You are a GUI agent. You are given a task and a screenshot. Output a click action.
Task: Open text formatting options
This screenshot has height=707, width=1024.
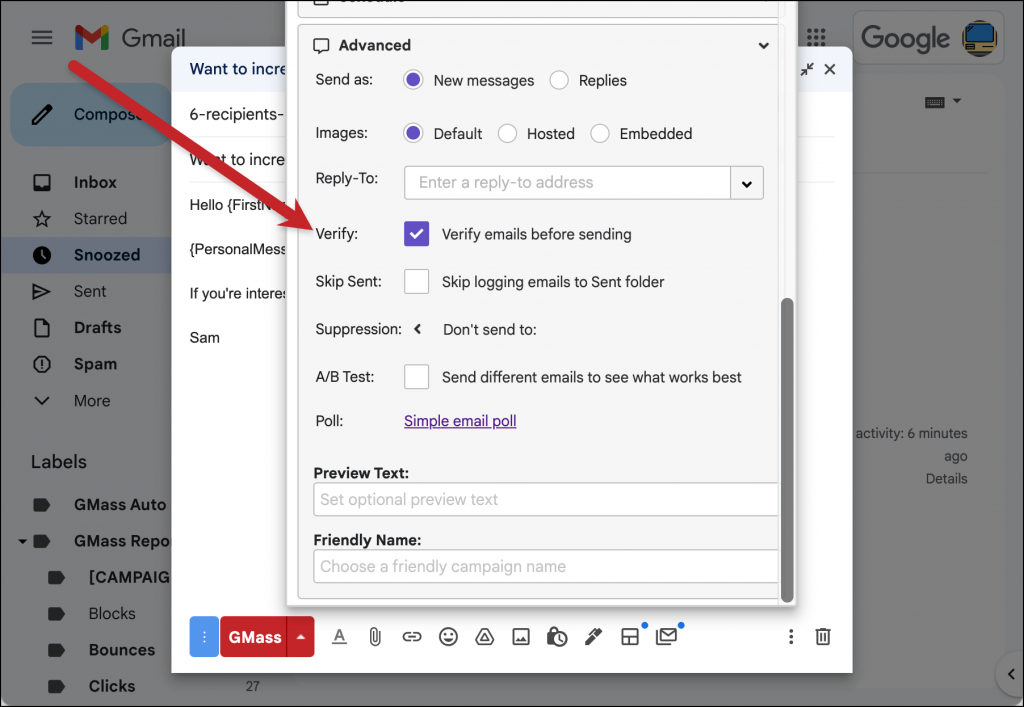coord(339,636)
